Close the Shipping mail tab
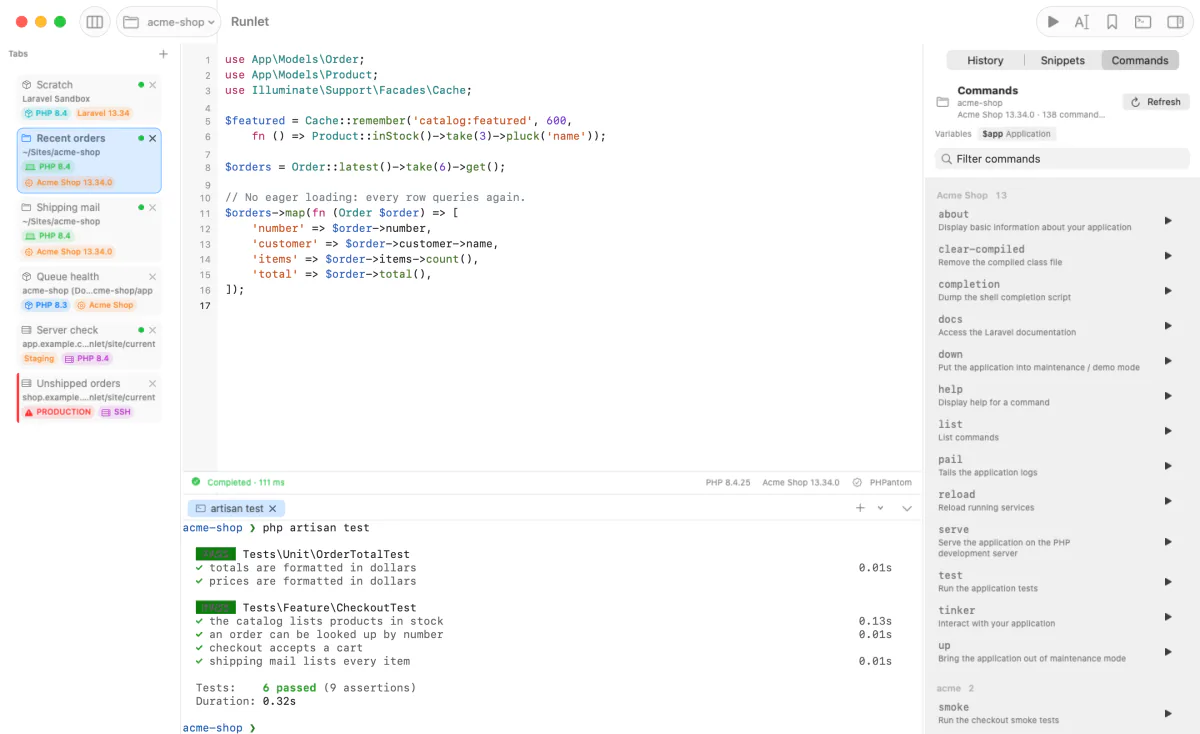 pos(153,207)
